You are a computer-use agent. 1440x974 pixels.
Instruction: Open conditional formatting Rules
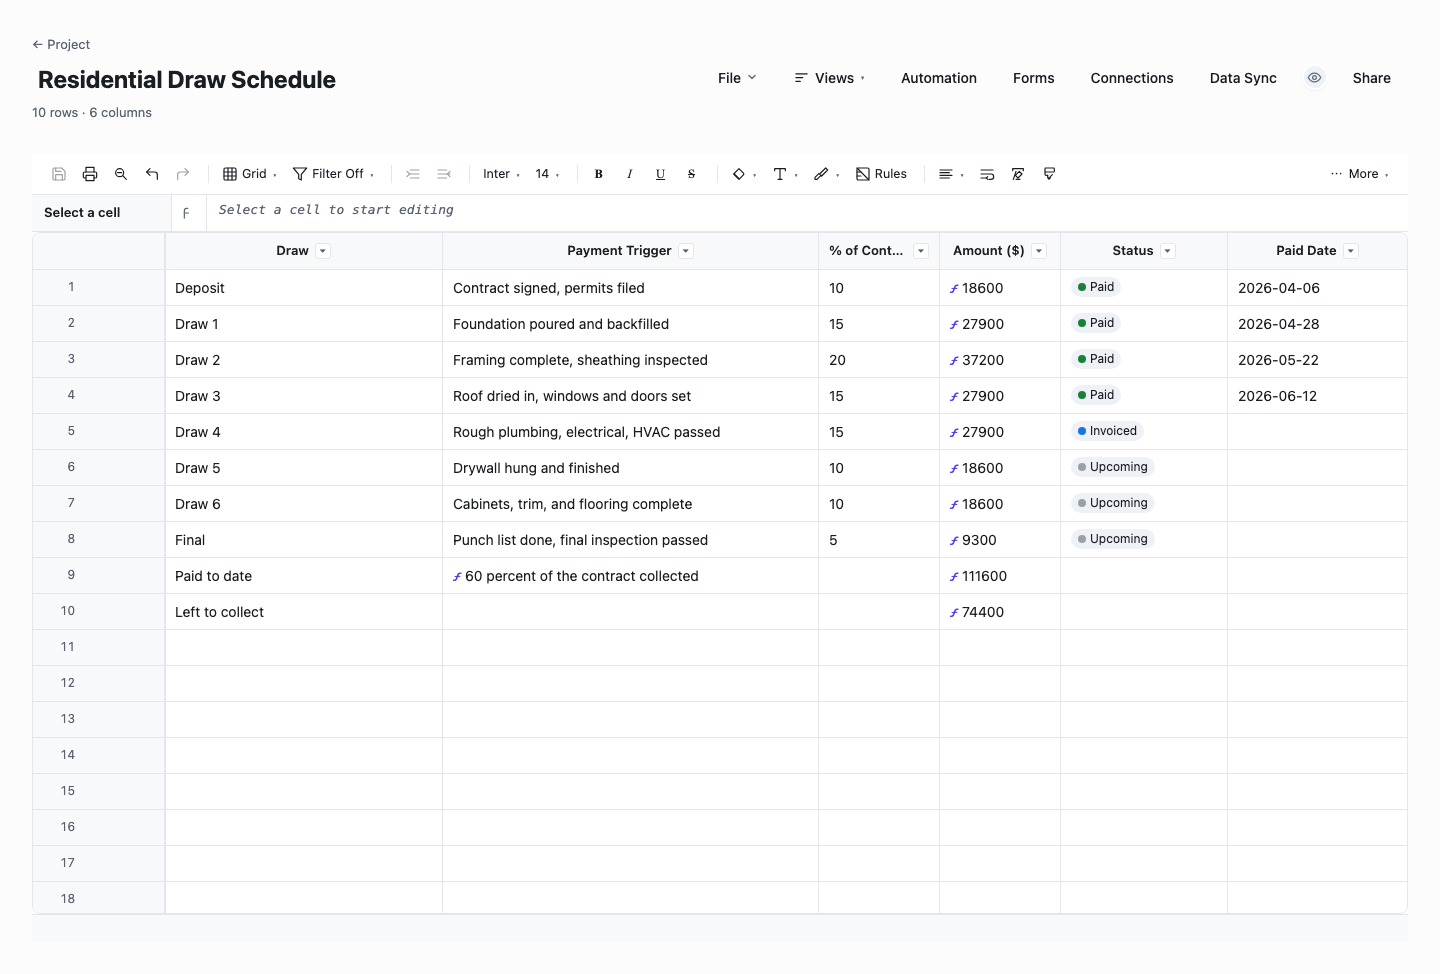881,174
